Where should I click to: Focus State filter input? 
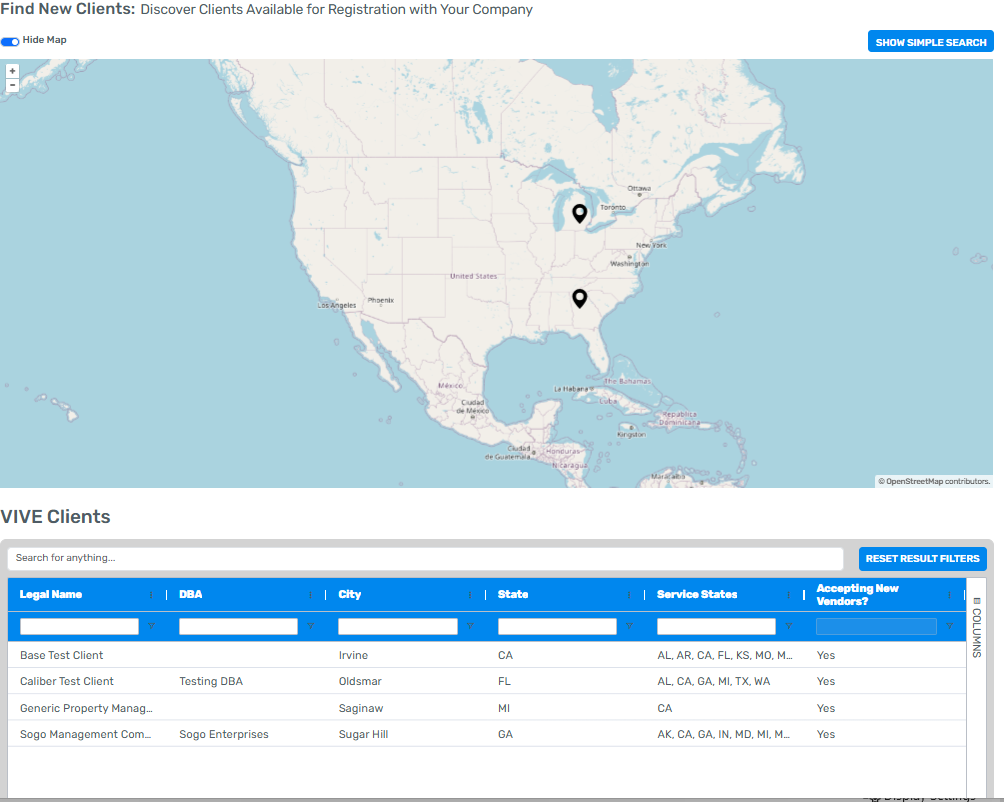(557, 626)
